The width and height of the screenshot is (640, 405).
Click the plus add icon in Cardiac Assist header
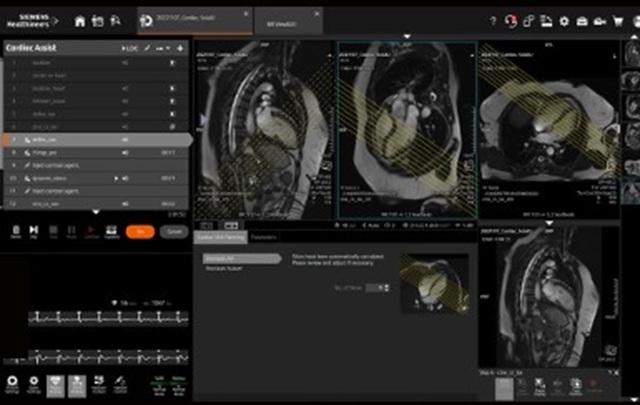pyautogui.click(x=180, y=48)
